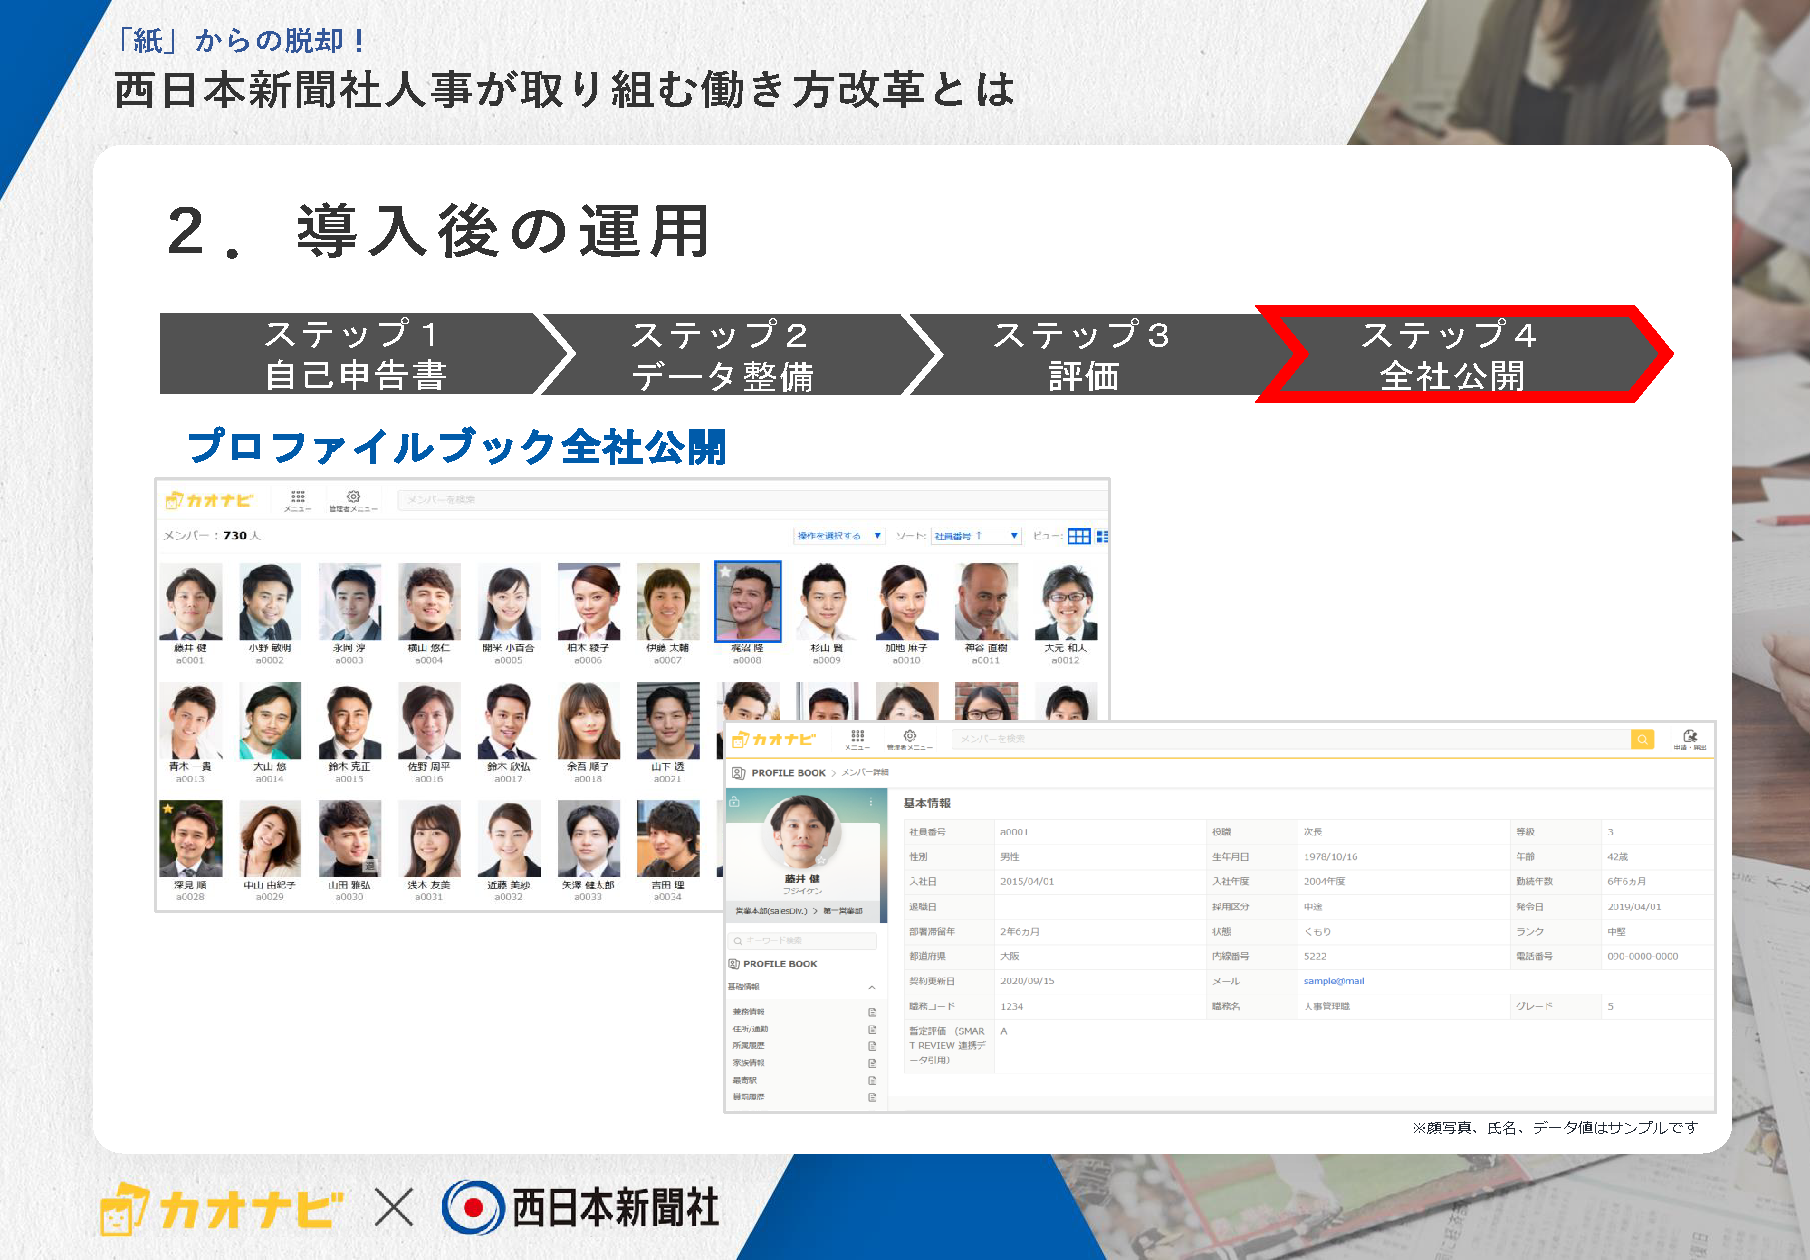
Task: Open 小野 敏明 a0002 photo thumbnail
Action: (269, 601)
